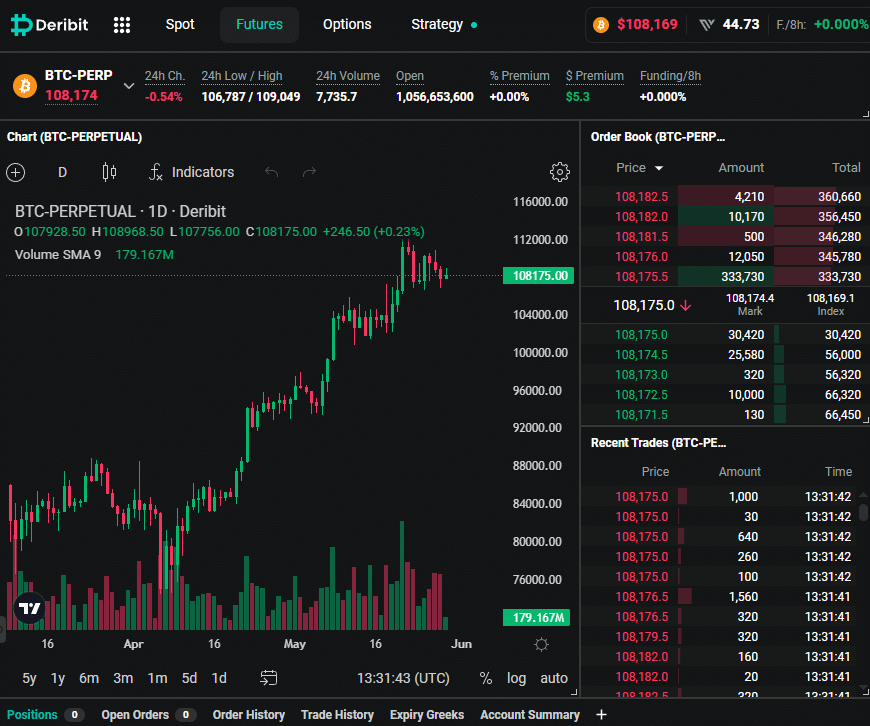Expand the BTC-PERP instrument selector chevron
This screenshot has height=726, width=870.
point(129,86)
